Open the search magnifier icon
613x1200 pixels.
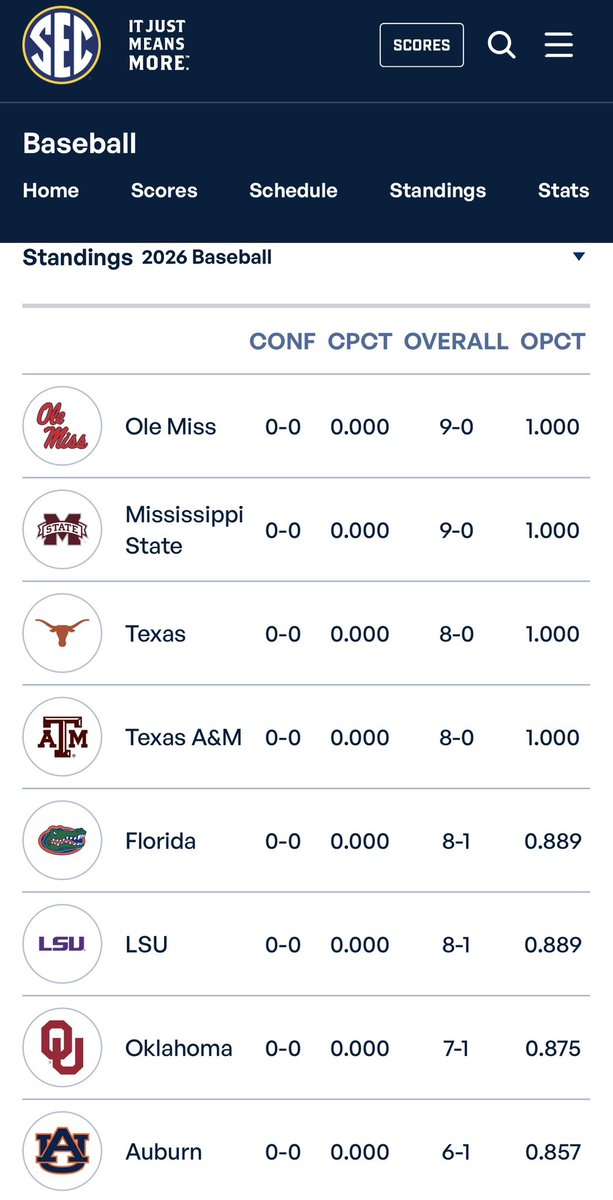pyautogui.click(x=501, y=45)
